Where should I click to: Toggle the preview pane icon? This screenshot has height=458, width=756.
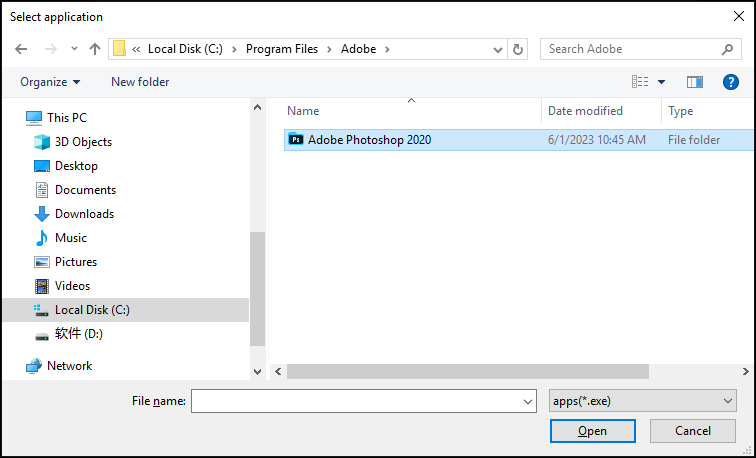pyautogui.click(x=695, y=82)
